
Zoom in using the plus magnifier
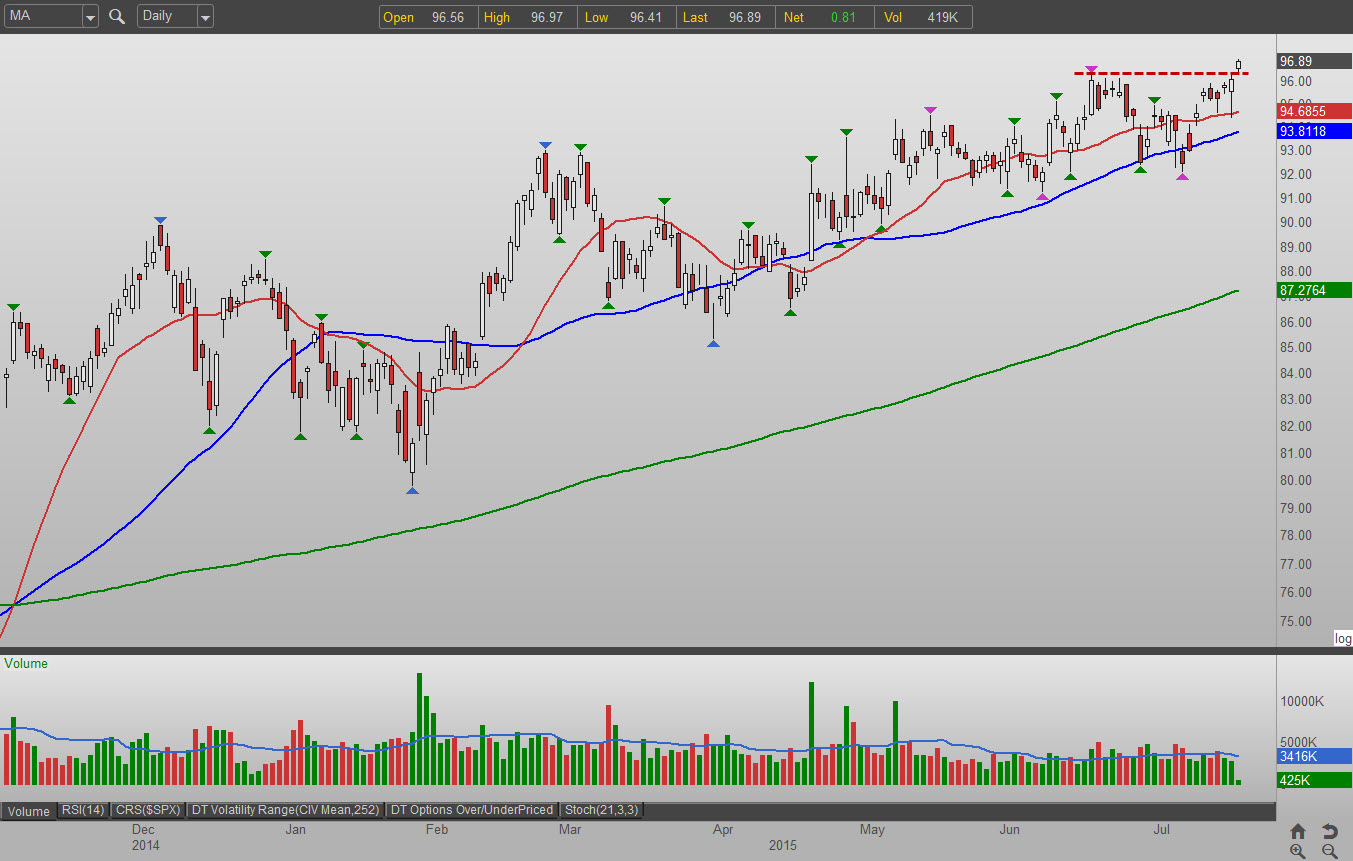click(1298, 851)
